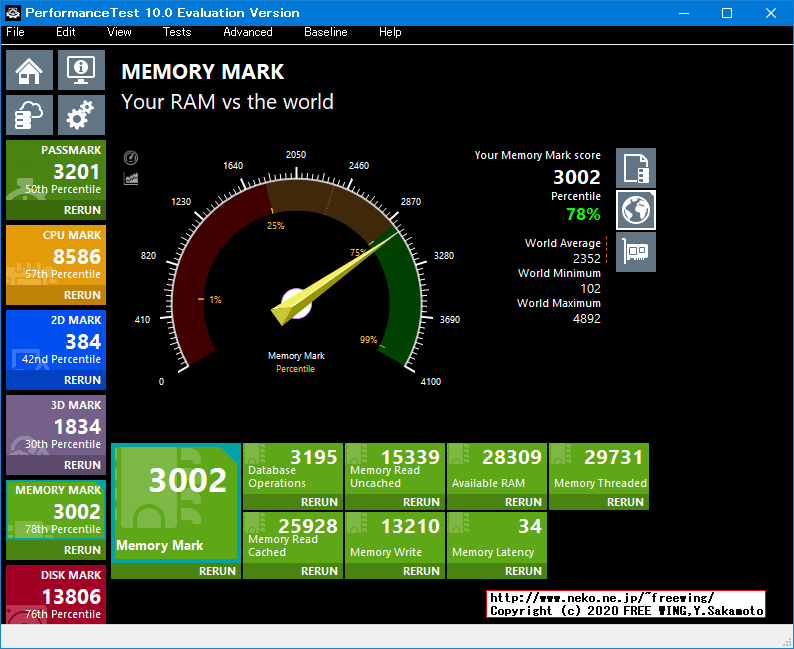Open the cloud baseline manager icon

point(30,116)
